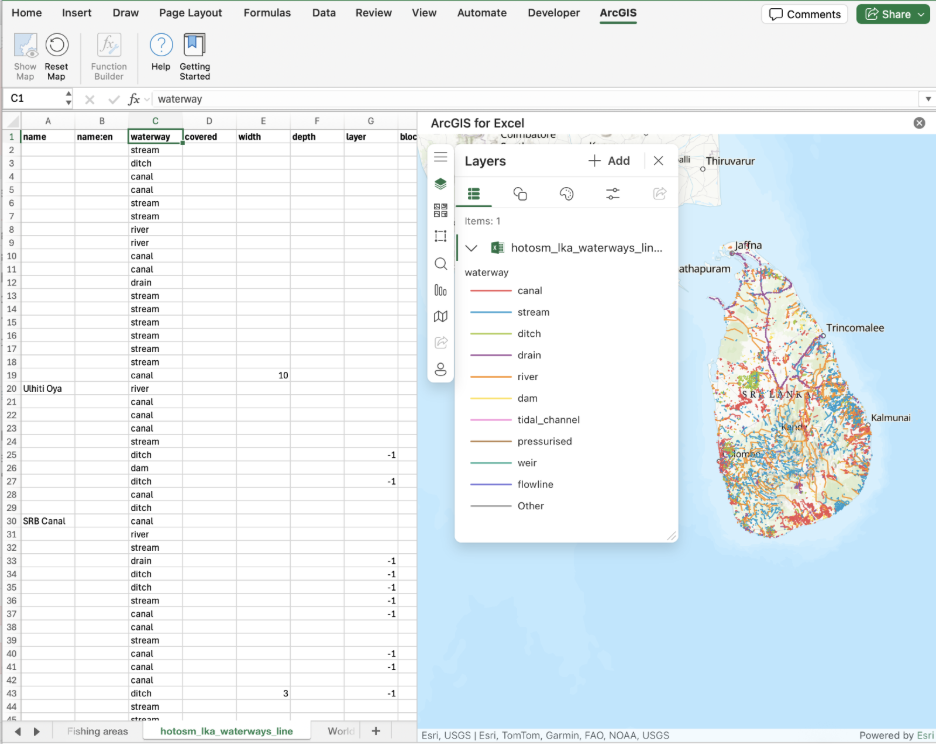Click the Add layer button
The image size is (936, 744).
(609, 161)
